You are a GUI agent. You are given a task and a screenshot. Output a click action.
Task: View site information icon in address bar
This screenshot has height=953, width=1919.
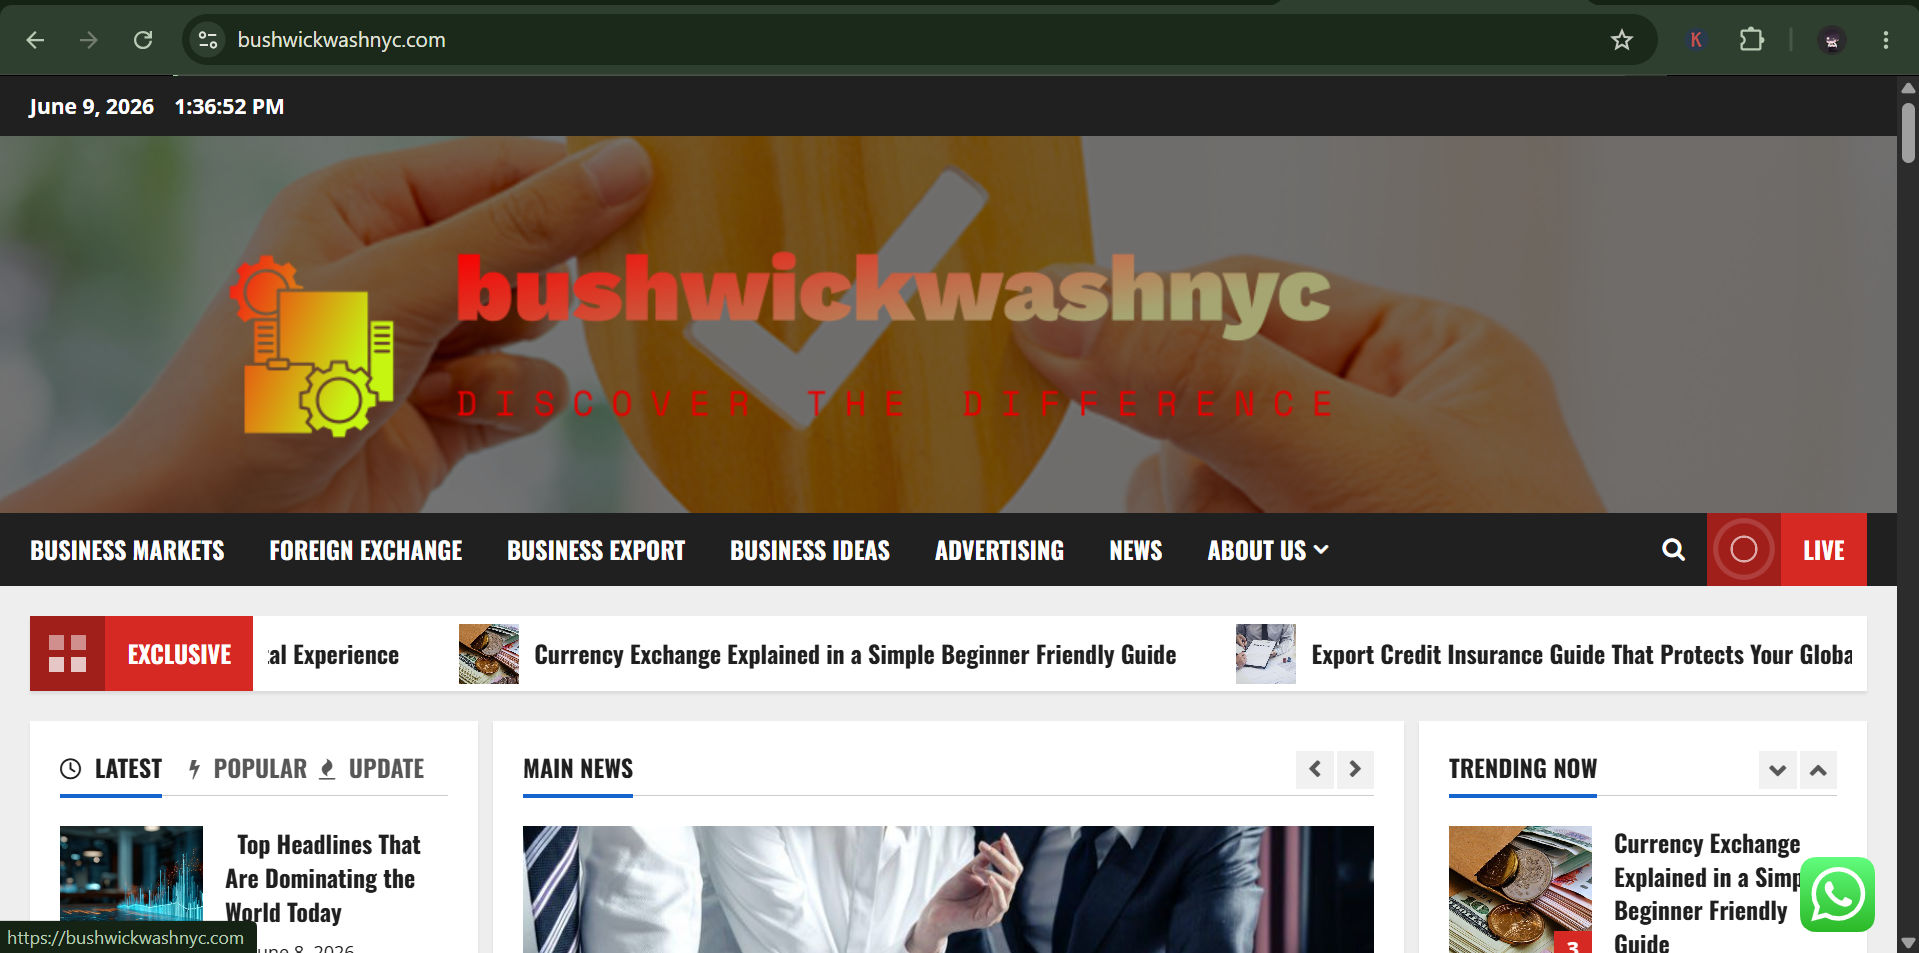click(207, 40)
